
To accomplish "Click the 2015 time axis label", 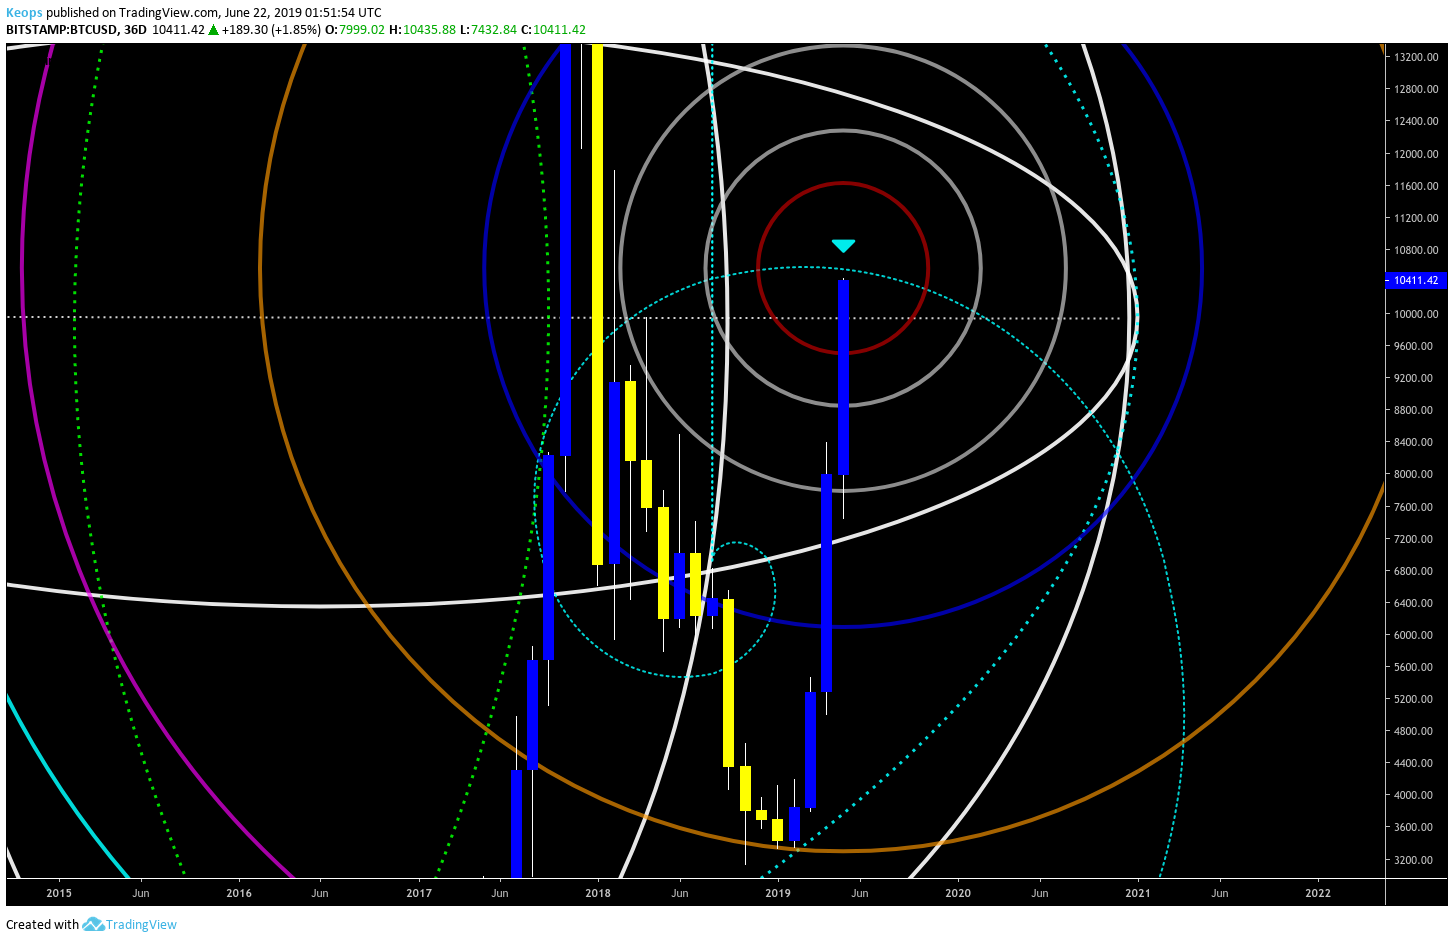I will [59, 893].
